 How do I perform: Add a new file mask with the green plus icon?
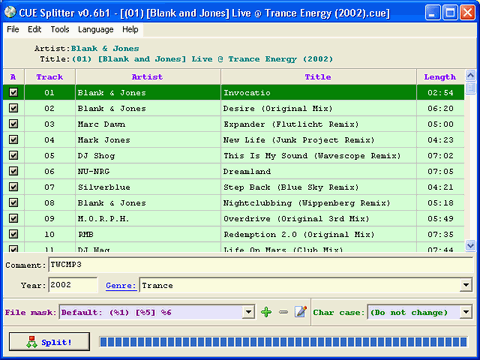pyautogui.click(x=266, y=312)
